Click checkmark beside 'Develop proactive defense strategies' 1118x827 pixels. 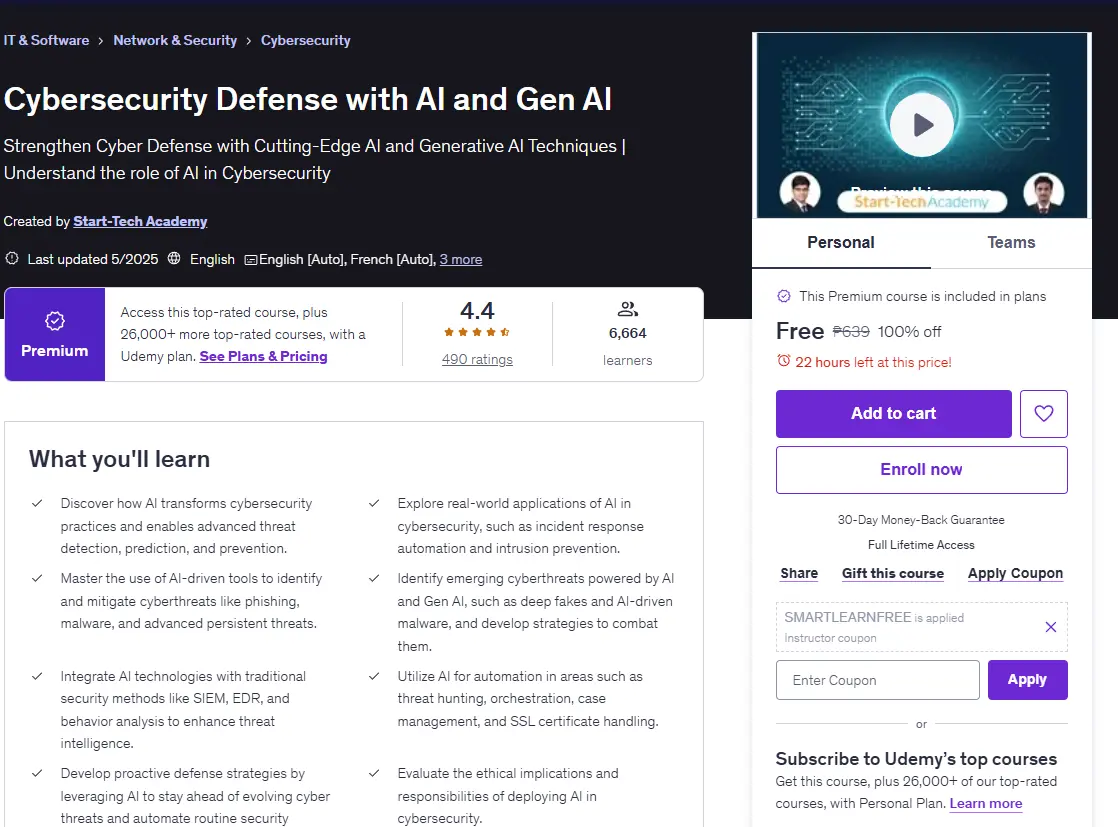coord(37,774)
